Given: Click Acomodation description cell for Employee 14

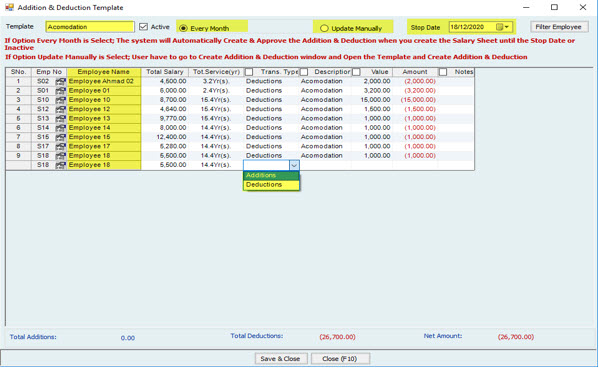Looking at the screenshot, I should (x=325, y=128).
